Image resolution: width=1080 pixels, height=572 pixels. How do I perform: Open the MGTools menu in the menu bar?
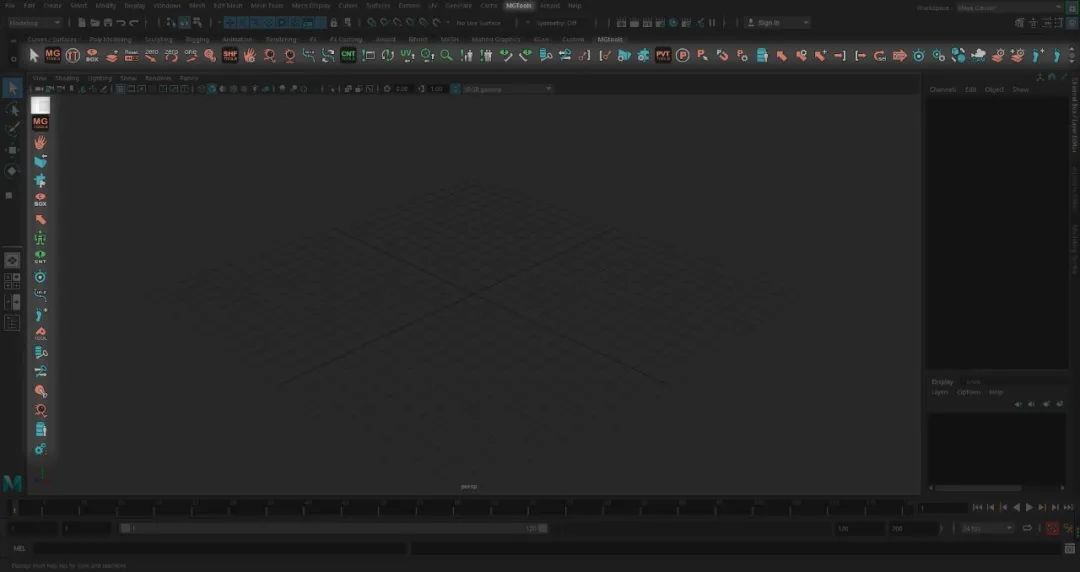pyautogui.click(x=519, y=6)
